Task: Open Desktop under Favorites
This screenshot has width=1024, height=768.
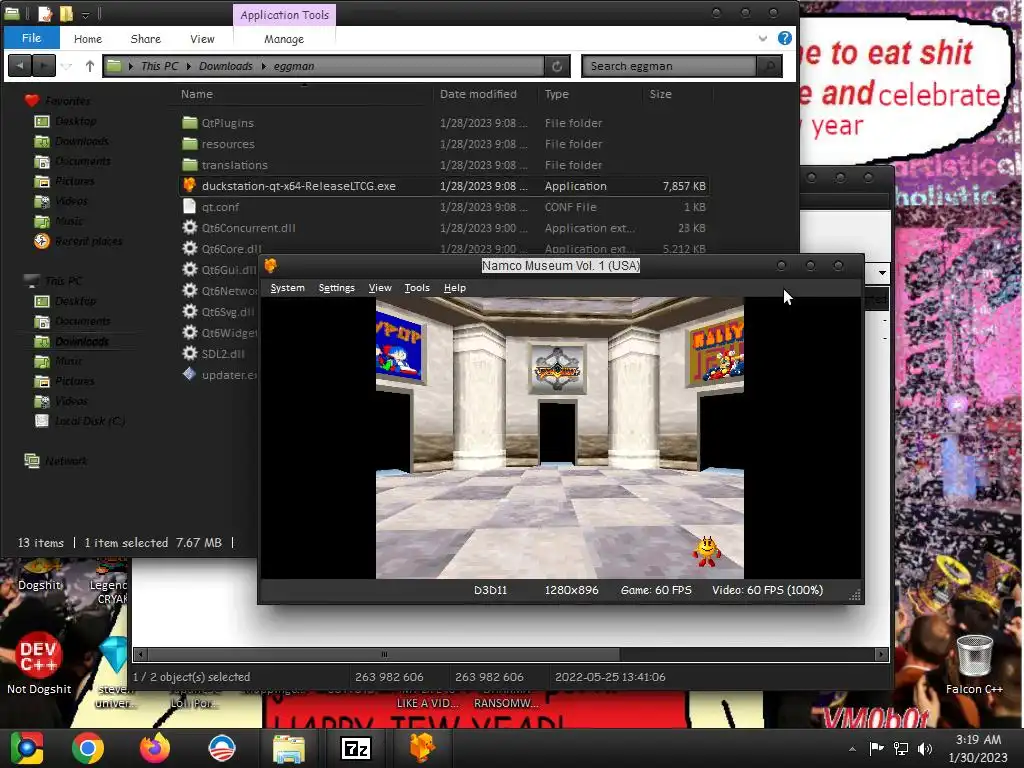Action: pyautogui.click(x=76, y=121)
